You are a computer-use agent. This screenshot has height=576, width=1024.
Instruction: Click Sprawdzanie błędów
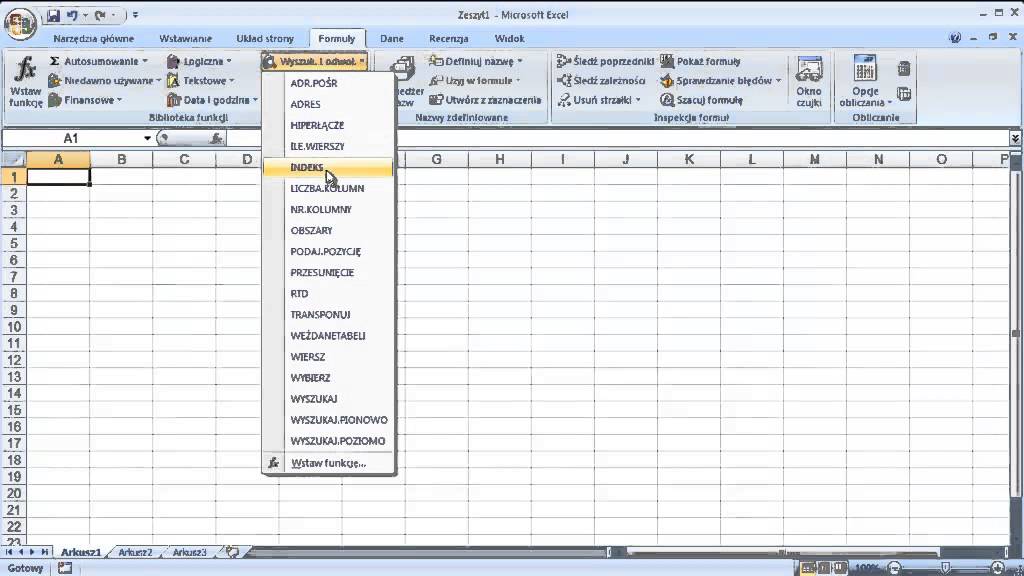(720, 81)
